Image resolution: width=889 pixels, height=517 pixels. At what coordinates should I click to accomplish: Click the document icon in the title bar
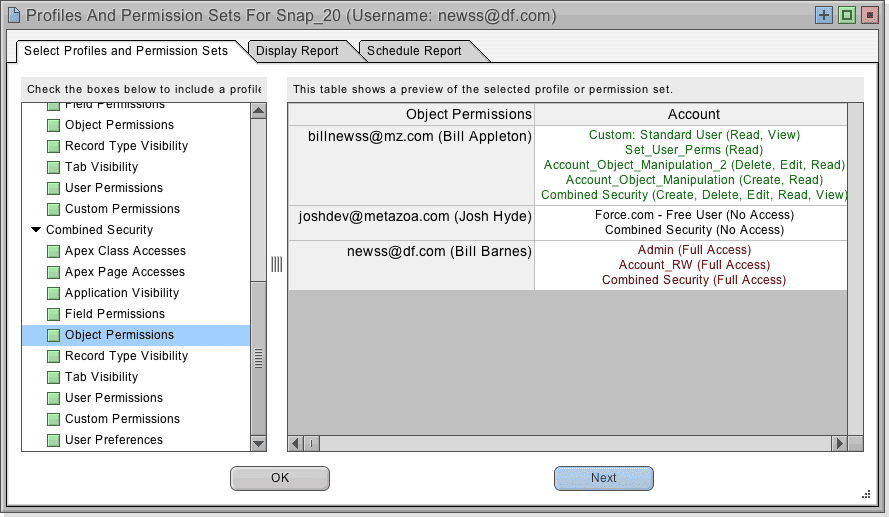[x=14, y=15]
